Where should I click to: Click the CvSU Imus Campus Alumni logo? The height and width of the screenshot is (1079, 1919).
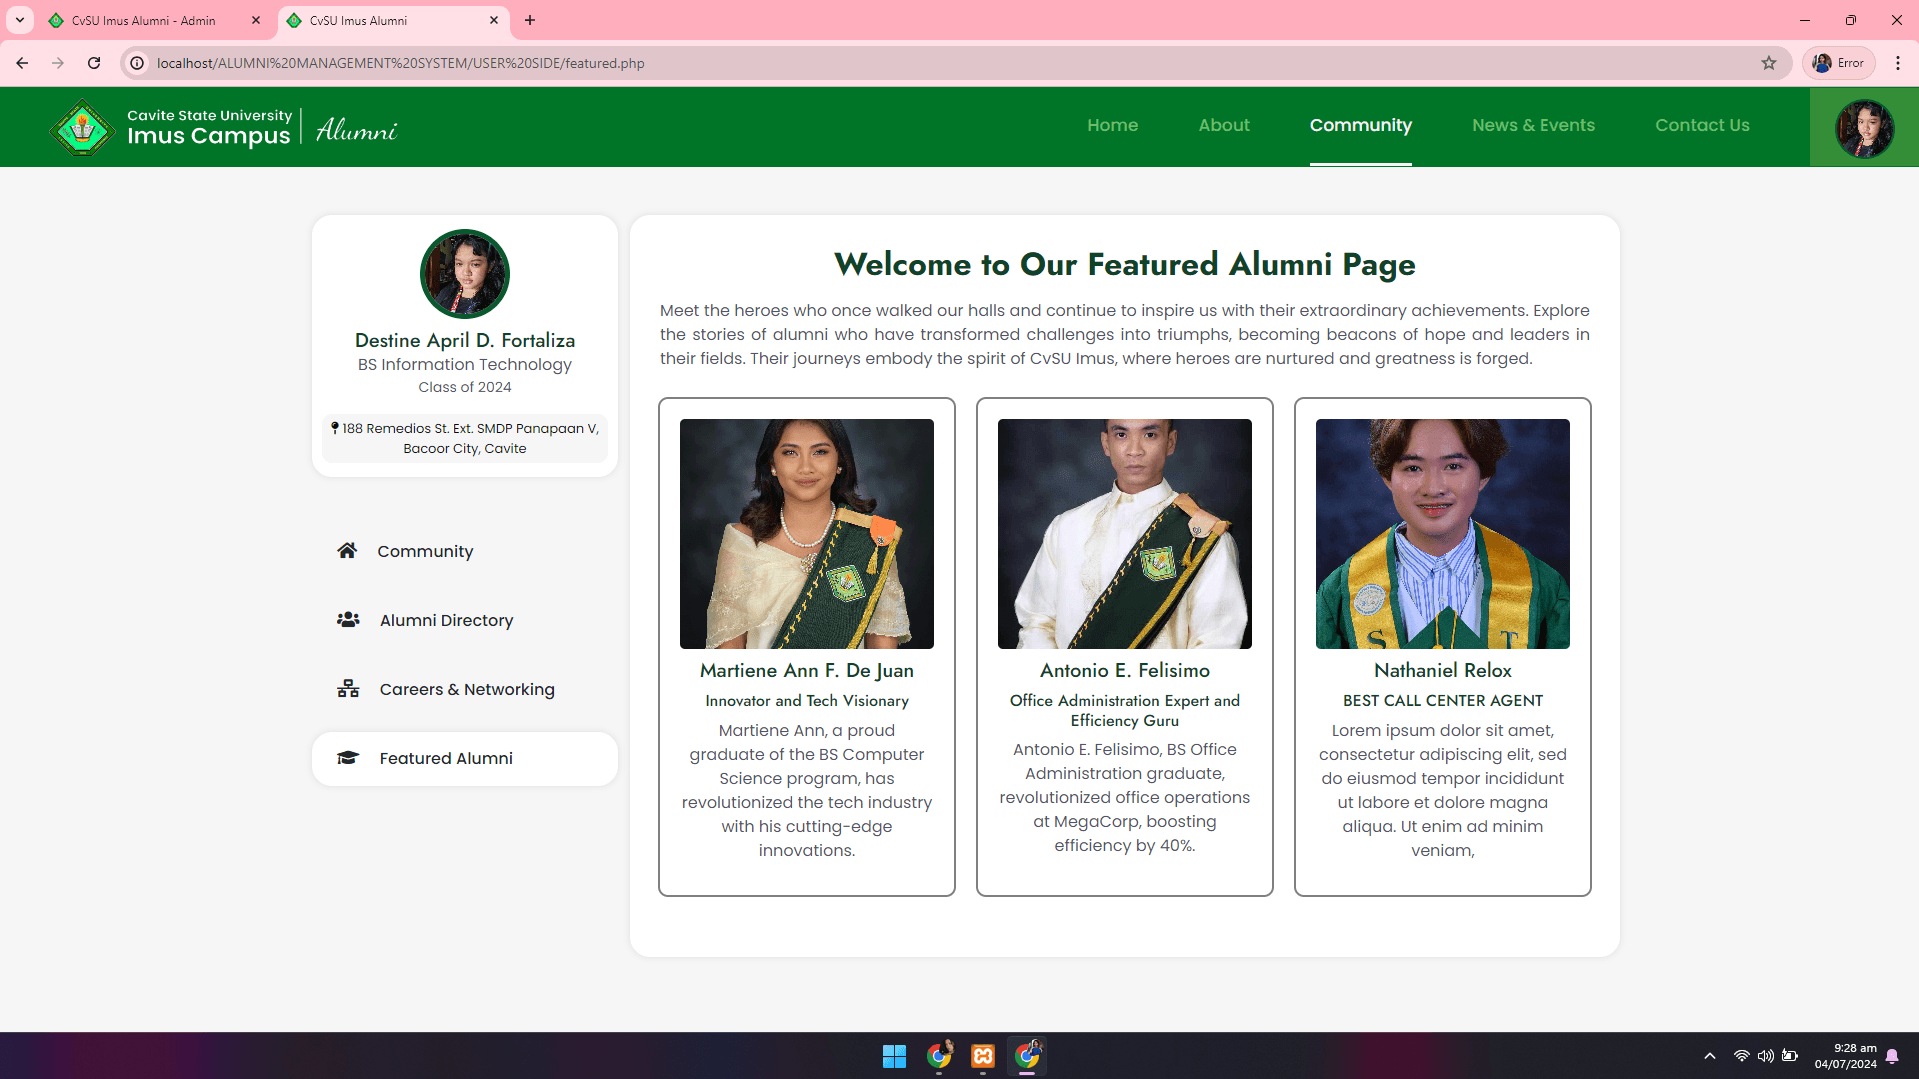[82, 127]
